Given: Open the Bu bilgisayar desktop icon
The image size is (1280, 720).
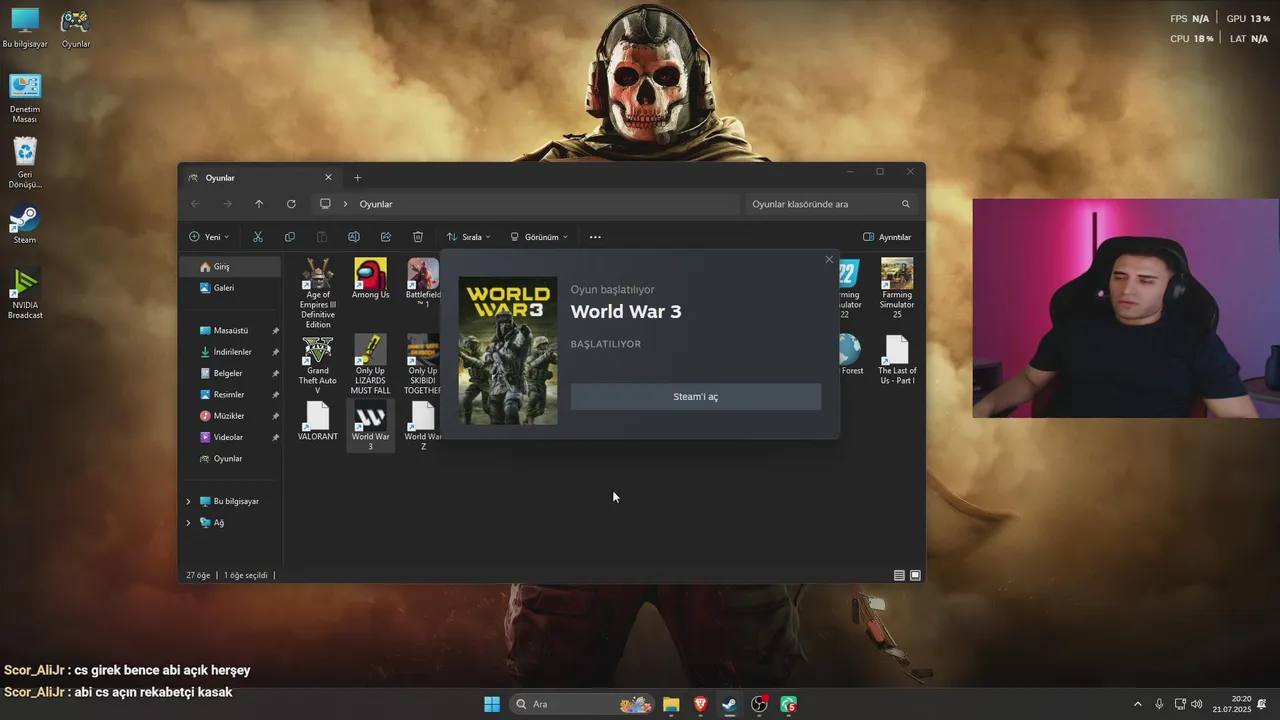Looking at the screenshot, I should tap(25, 28).
